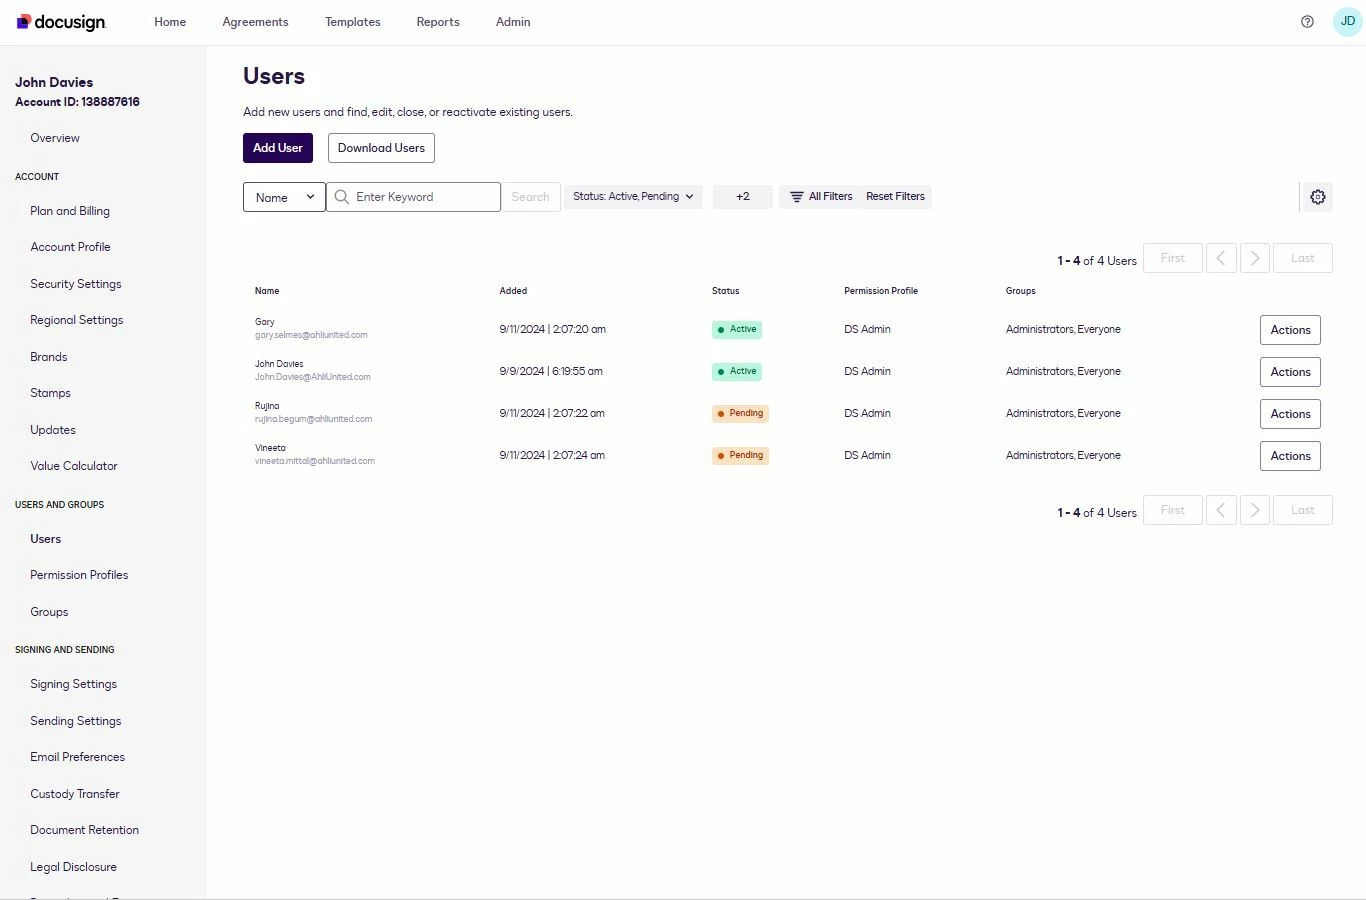This screenshot has width=1366, height=900.
Task: Open Security Settings page
Action: click(76, 284)
